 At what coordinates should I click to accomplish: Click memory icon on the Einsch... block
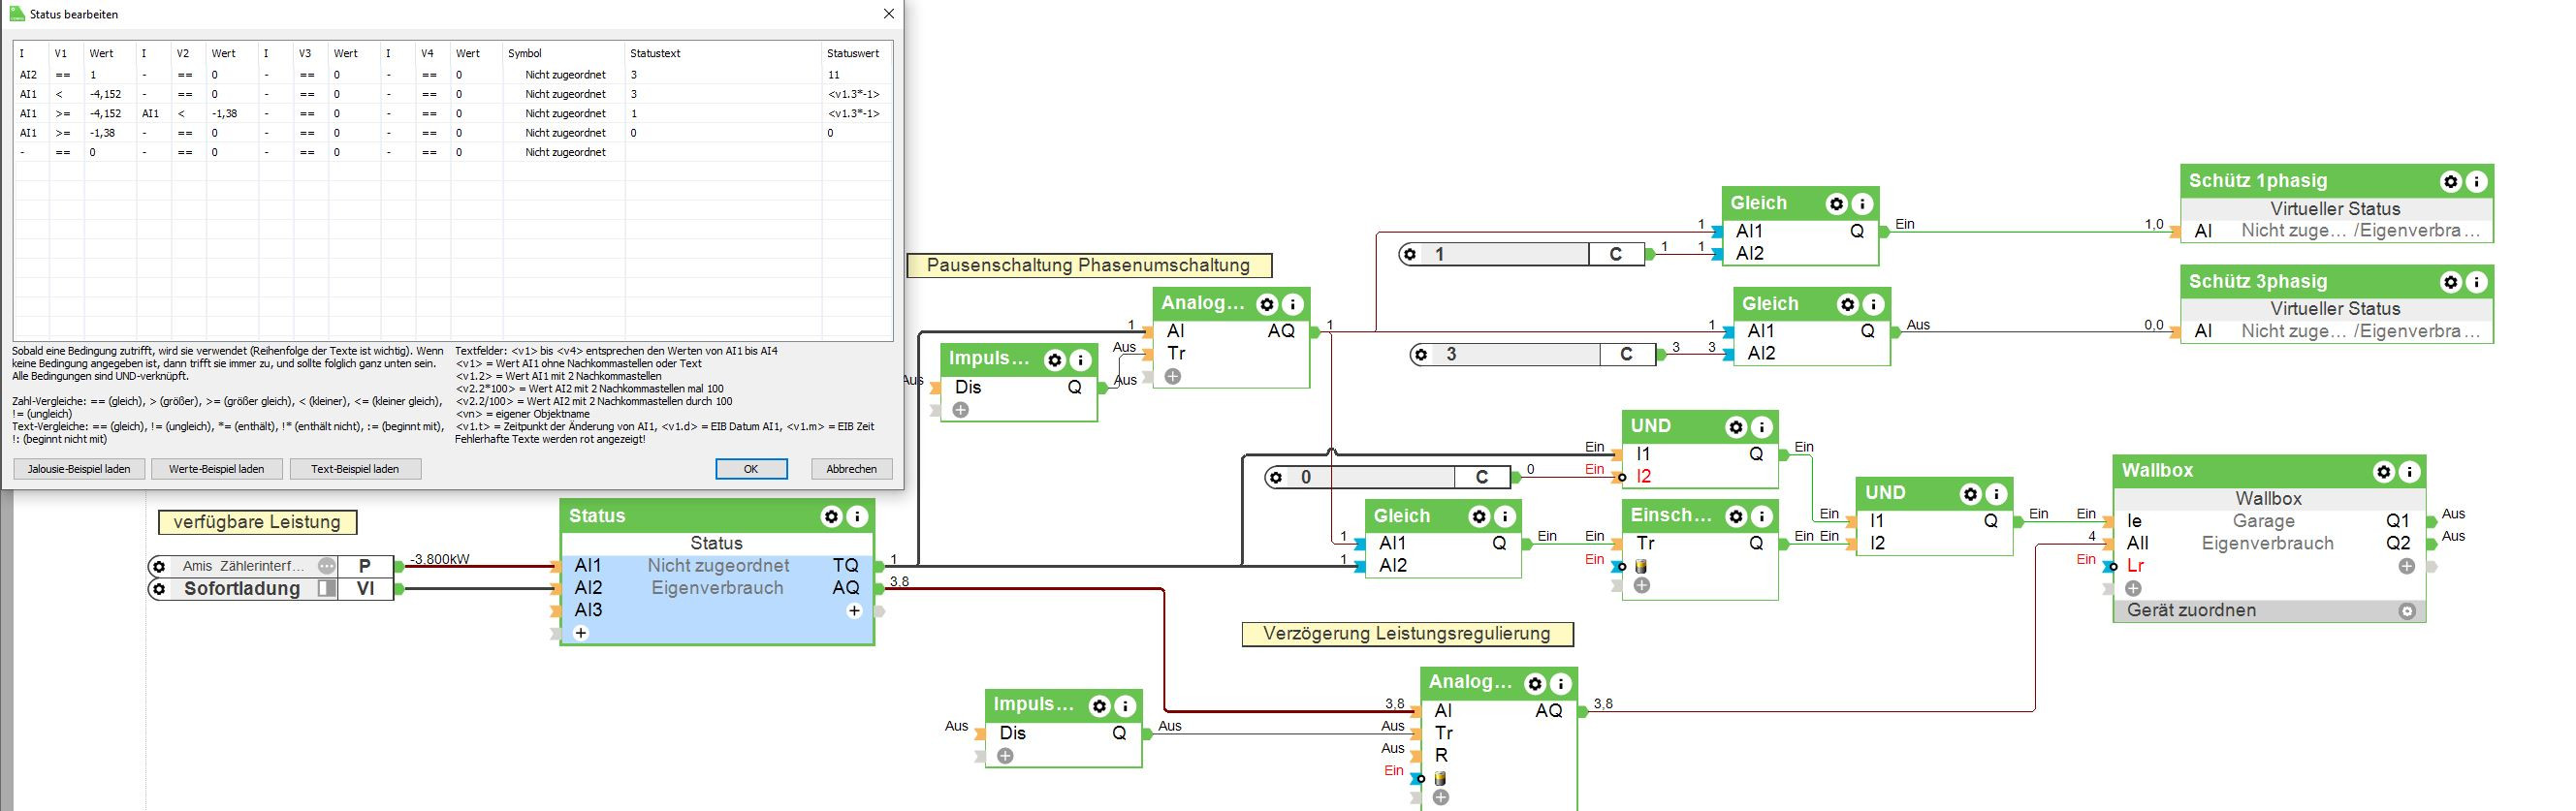1641,566
